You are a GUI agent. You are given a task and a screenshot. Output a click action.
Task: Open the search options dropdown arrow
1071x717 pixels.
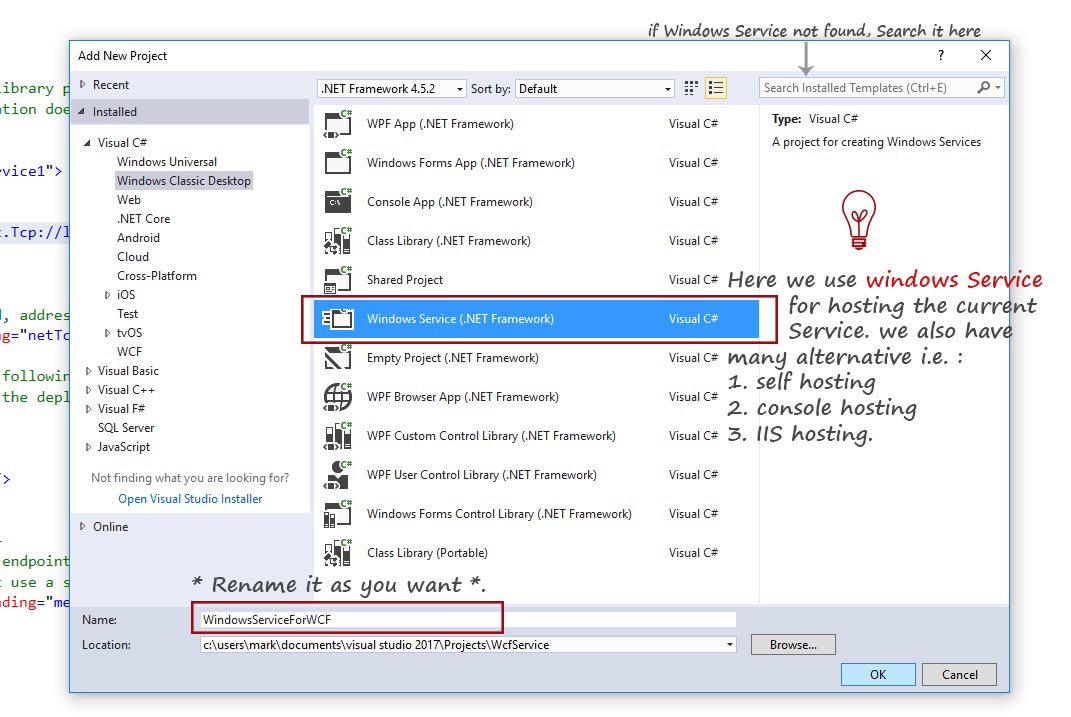click(x=998, y=87)
